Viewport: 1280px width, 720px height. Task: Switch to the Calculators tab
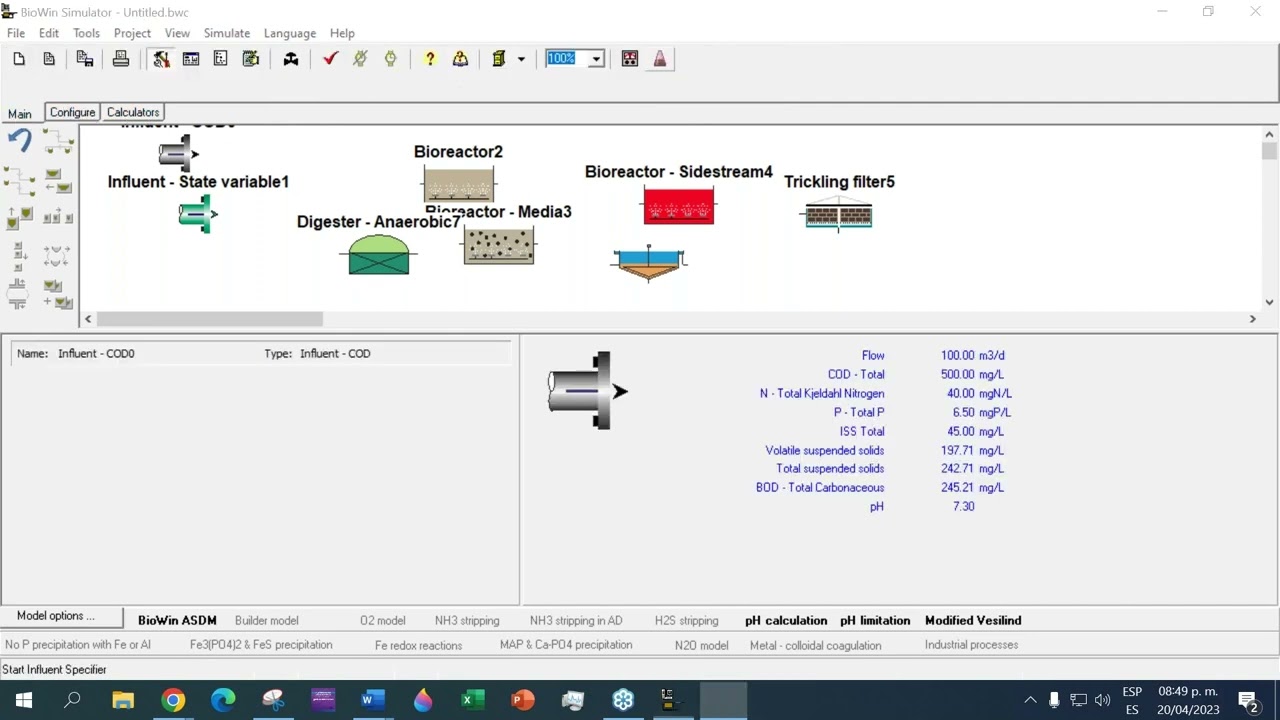(133, 112)
